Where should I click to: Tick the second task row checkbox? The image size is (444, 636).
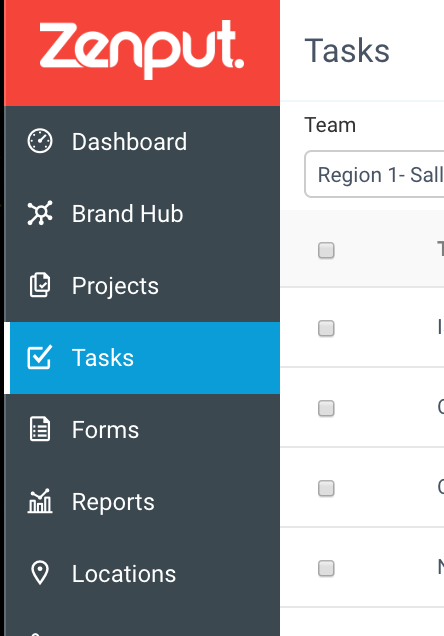[x=326, y=408]
